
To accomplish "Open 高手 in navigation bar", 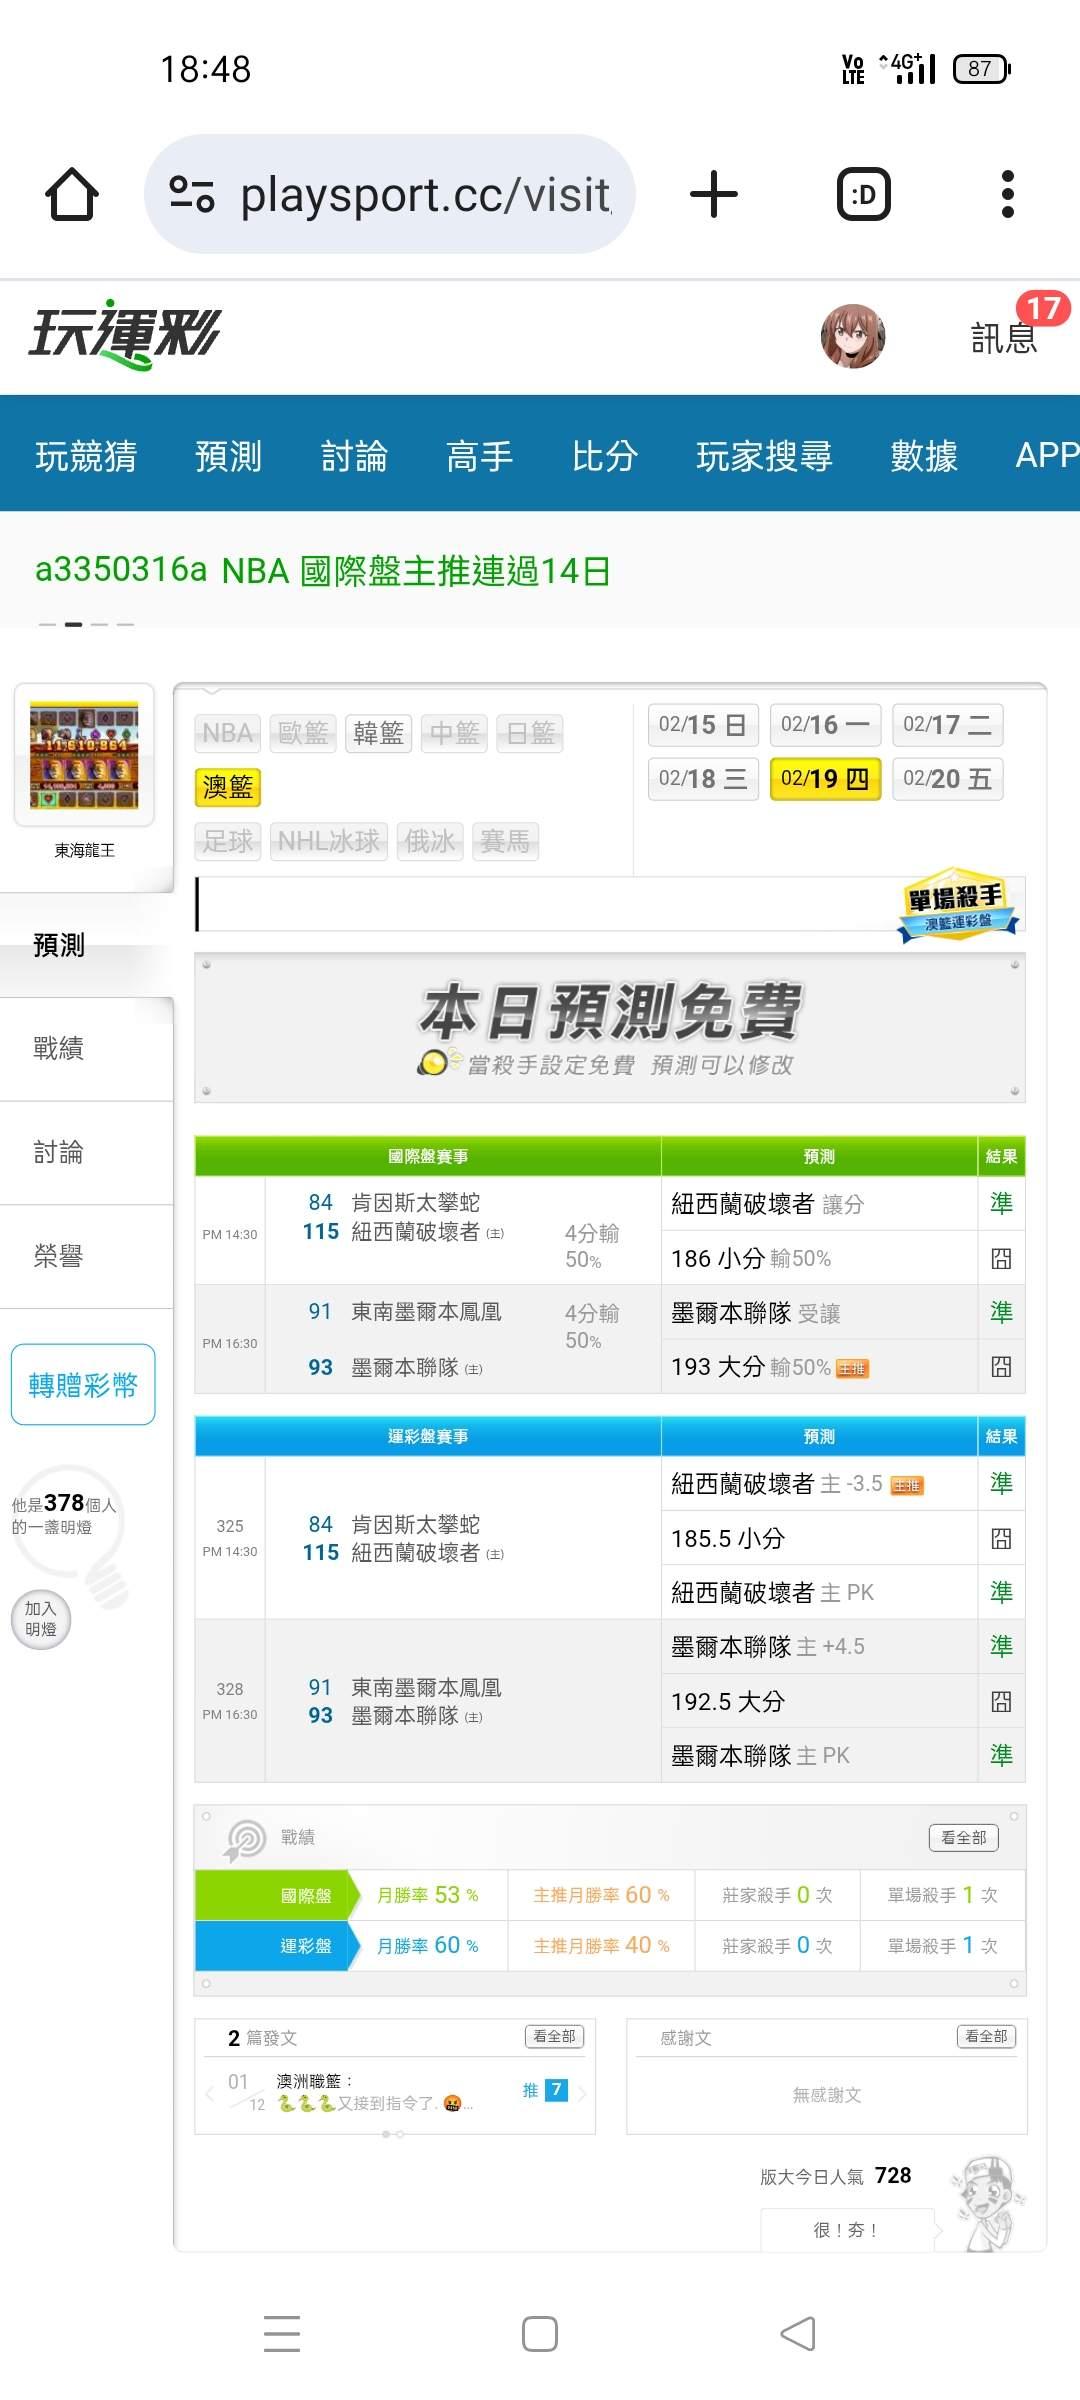I will [479, 456].
